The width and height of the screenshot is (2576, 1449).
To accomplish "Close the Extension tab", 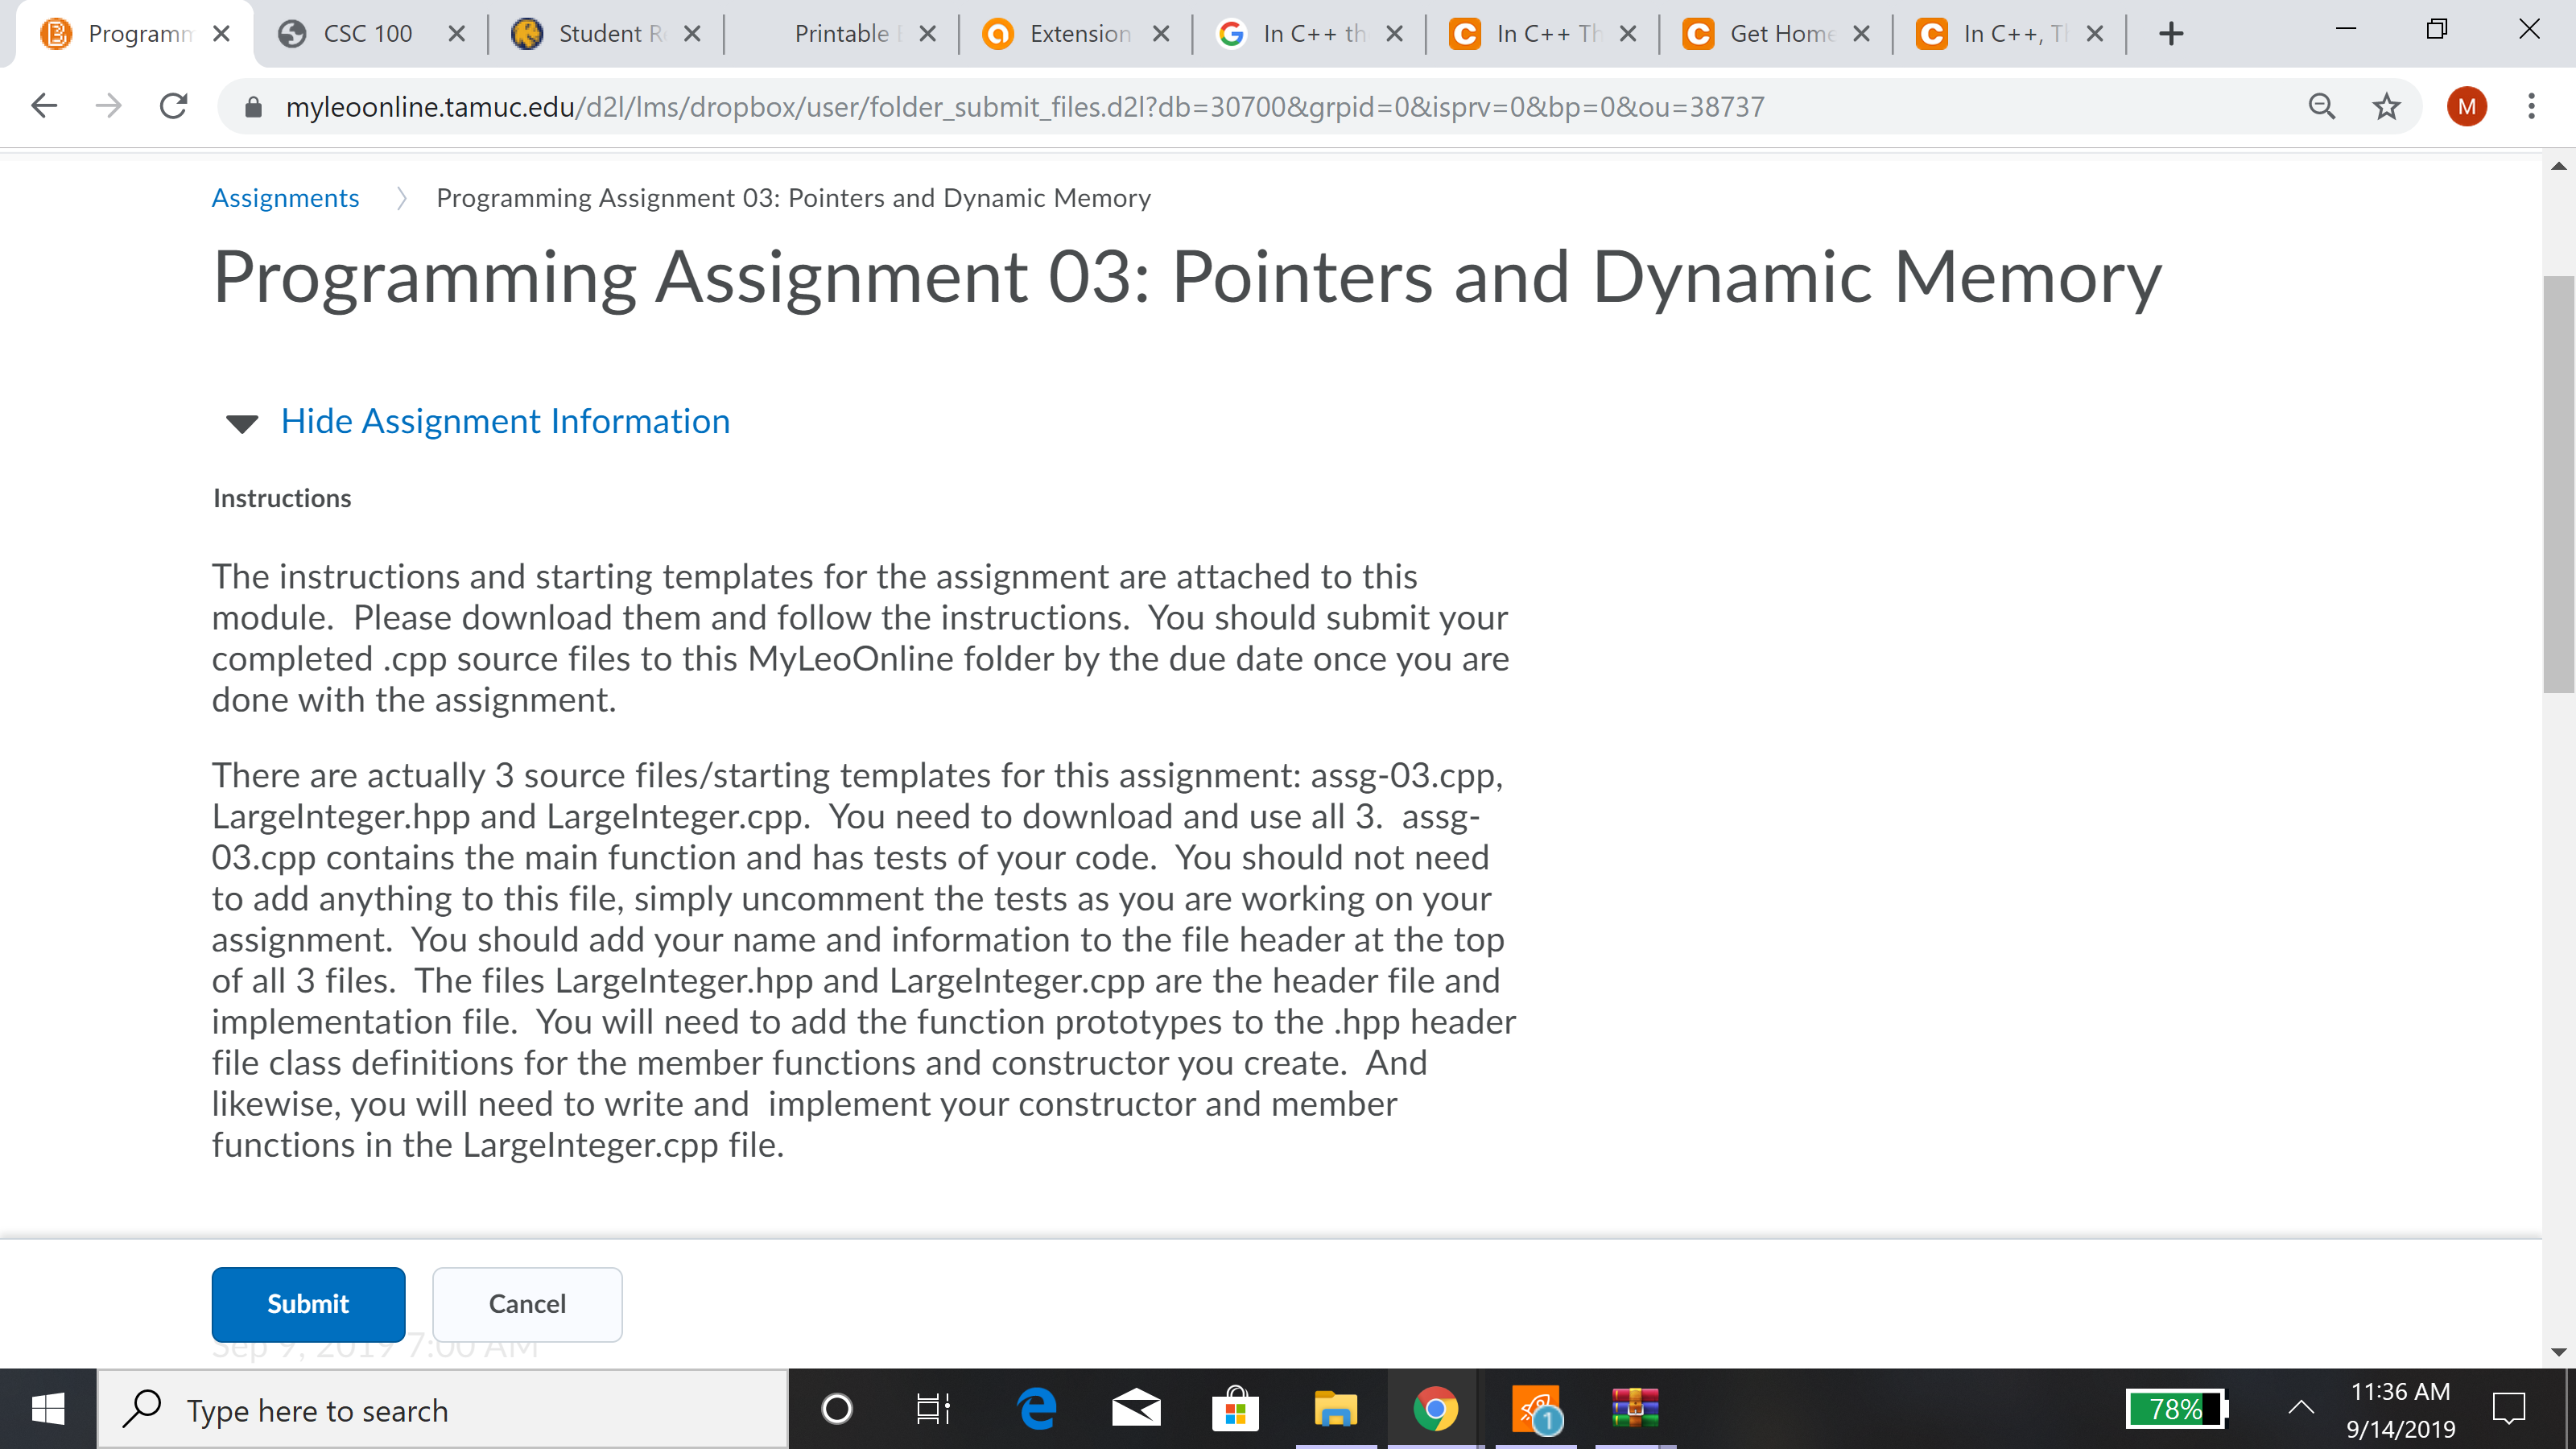I will pyautogui.click(x=1160, y=34).
